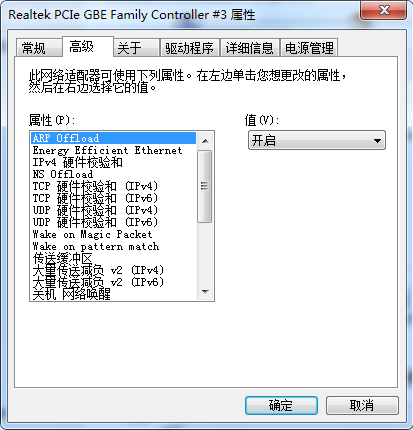Select IPv4 硬件校验和 property
413x430 pixels.
[113, 162]
